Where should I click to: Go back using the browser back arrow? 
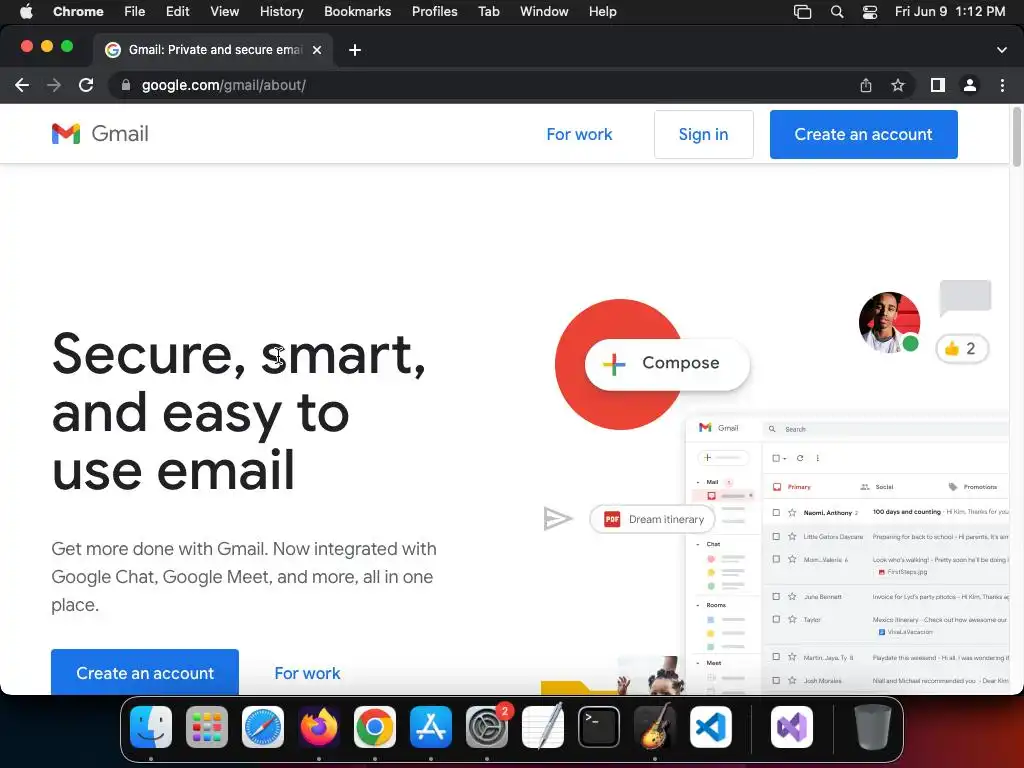22,85
